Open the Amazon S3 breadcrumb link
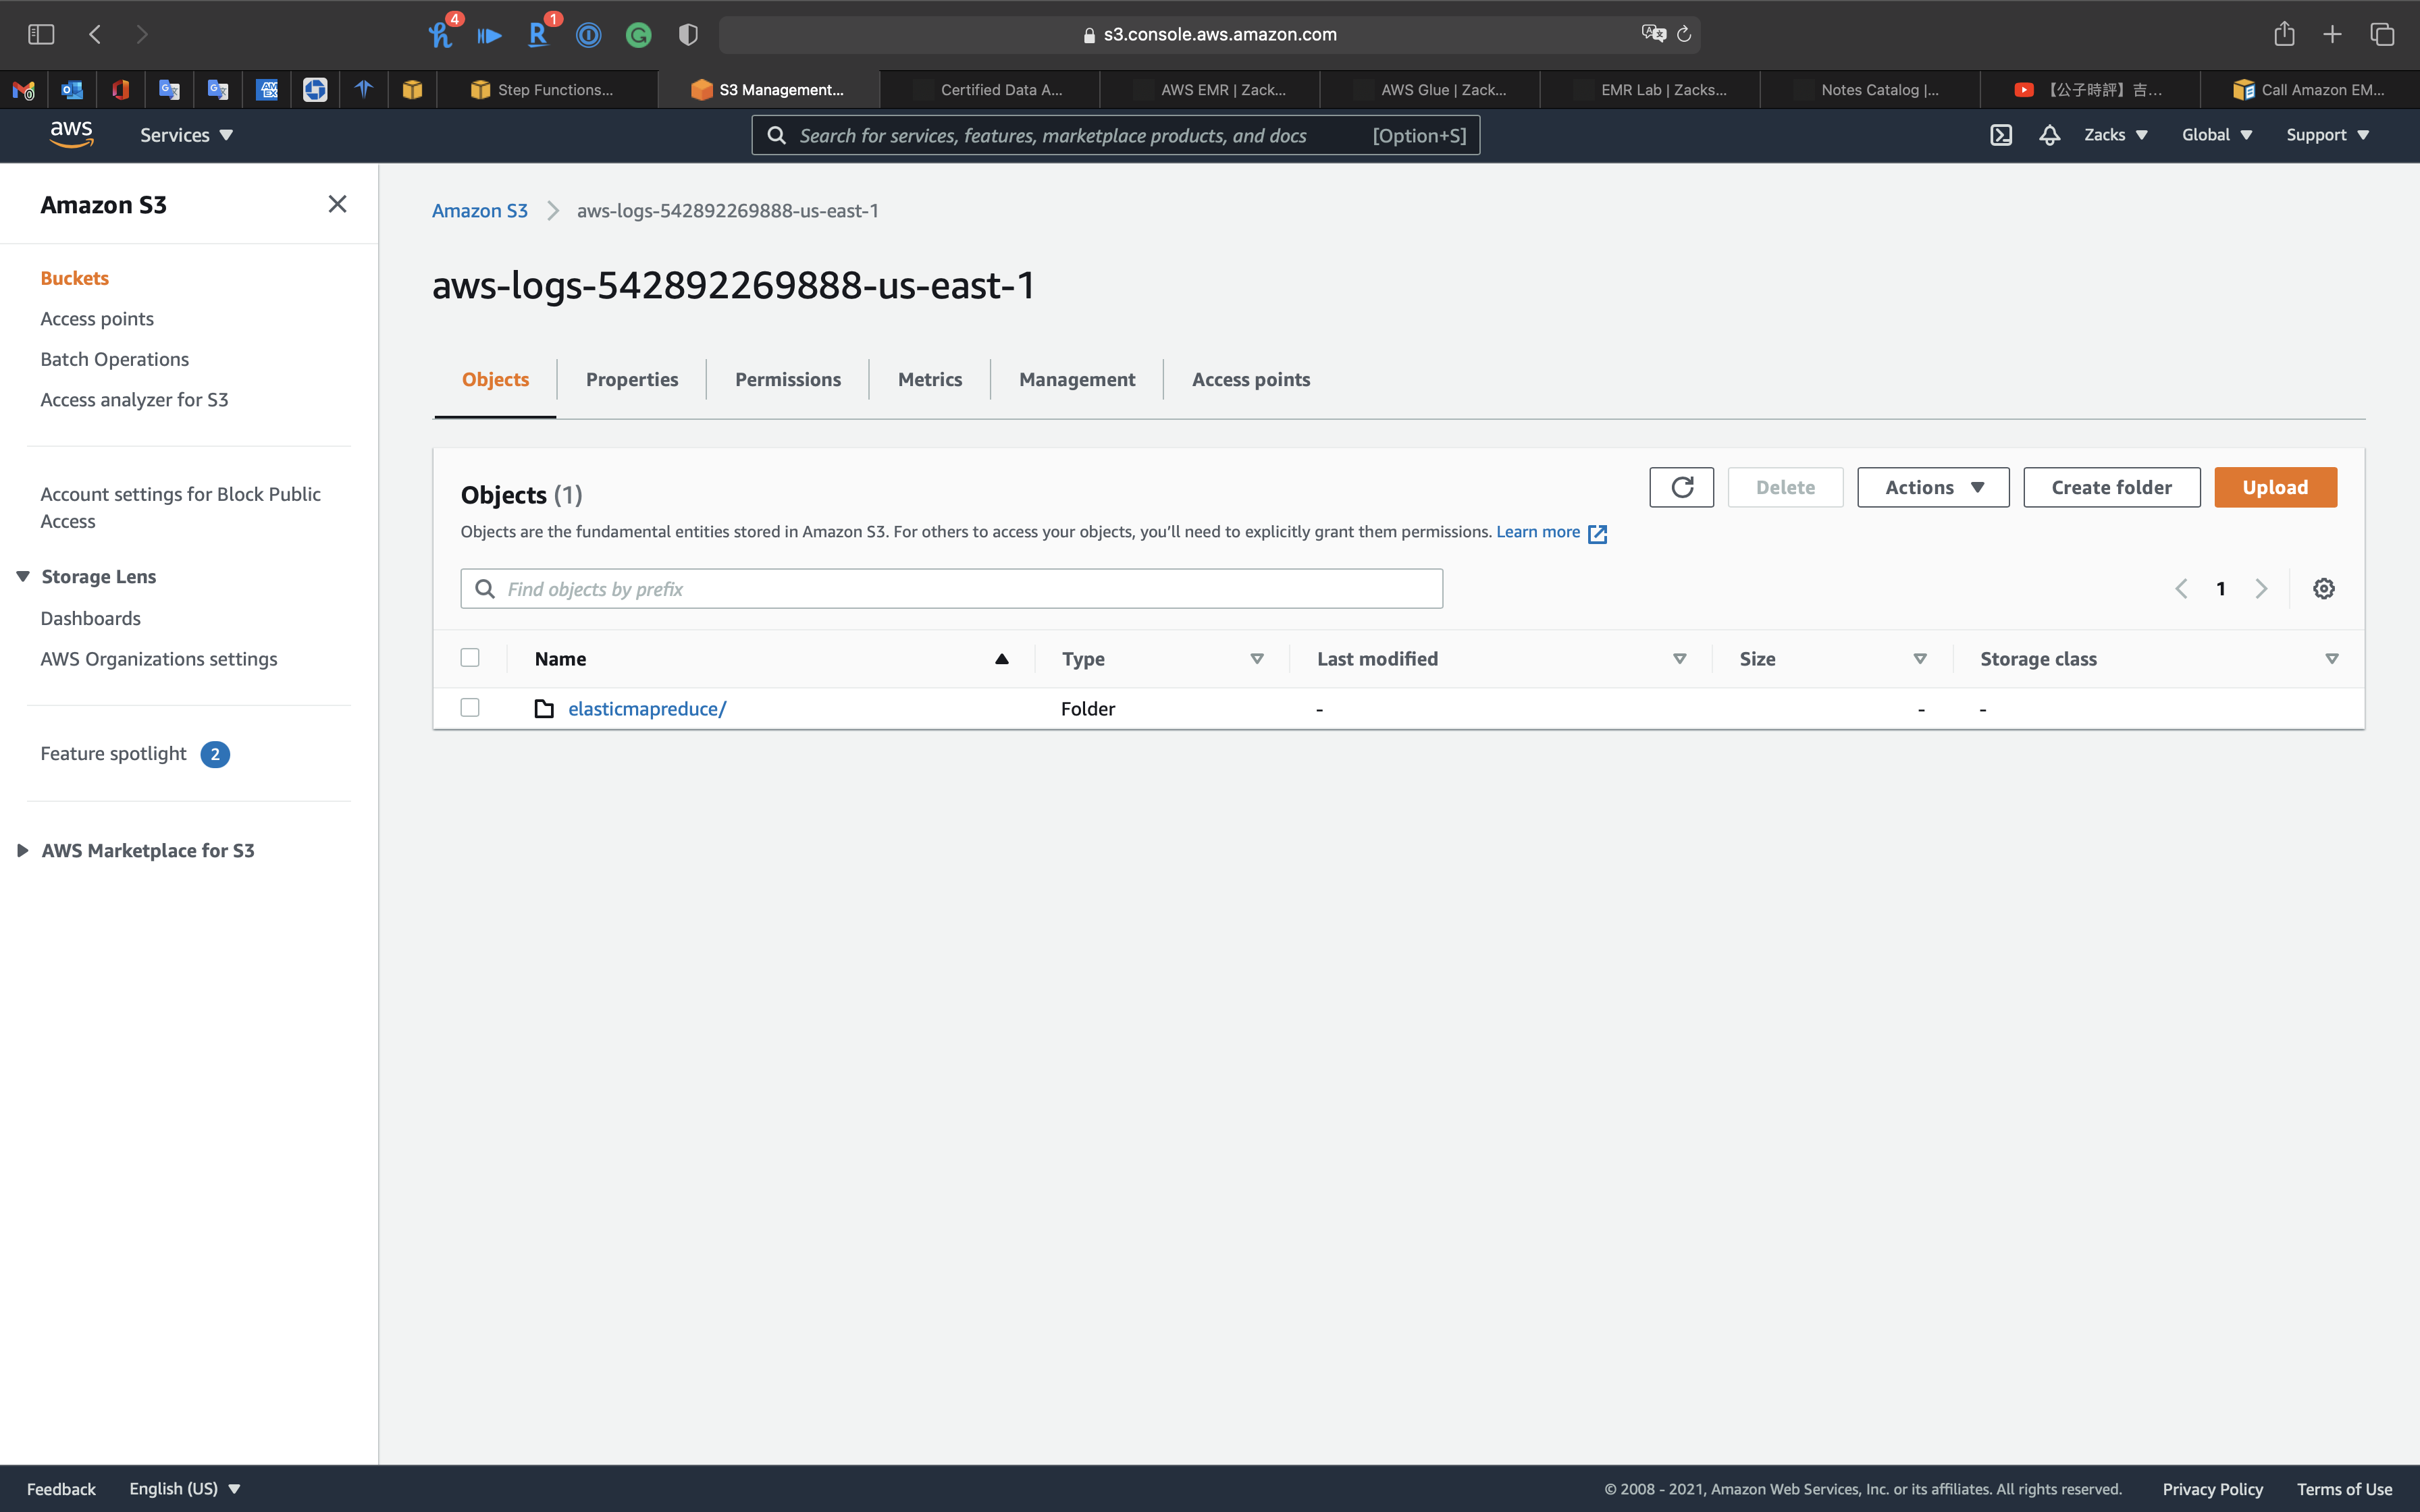 coord(479,211)
